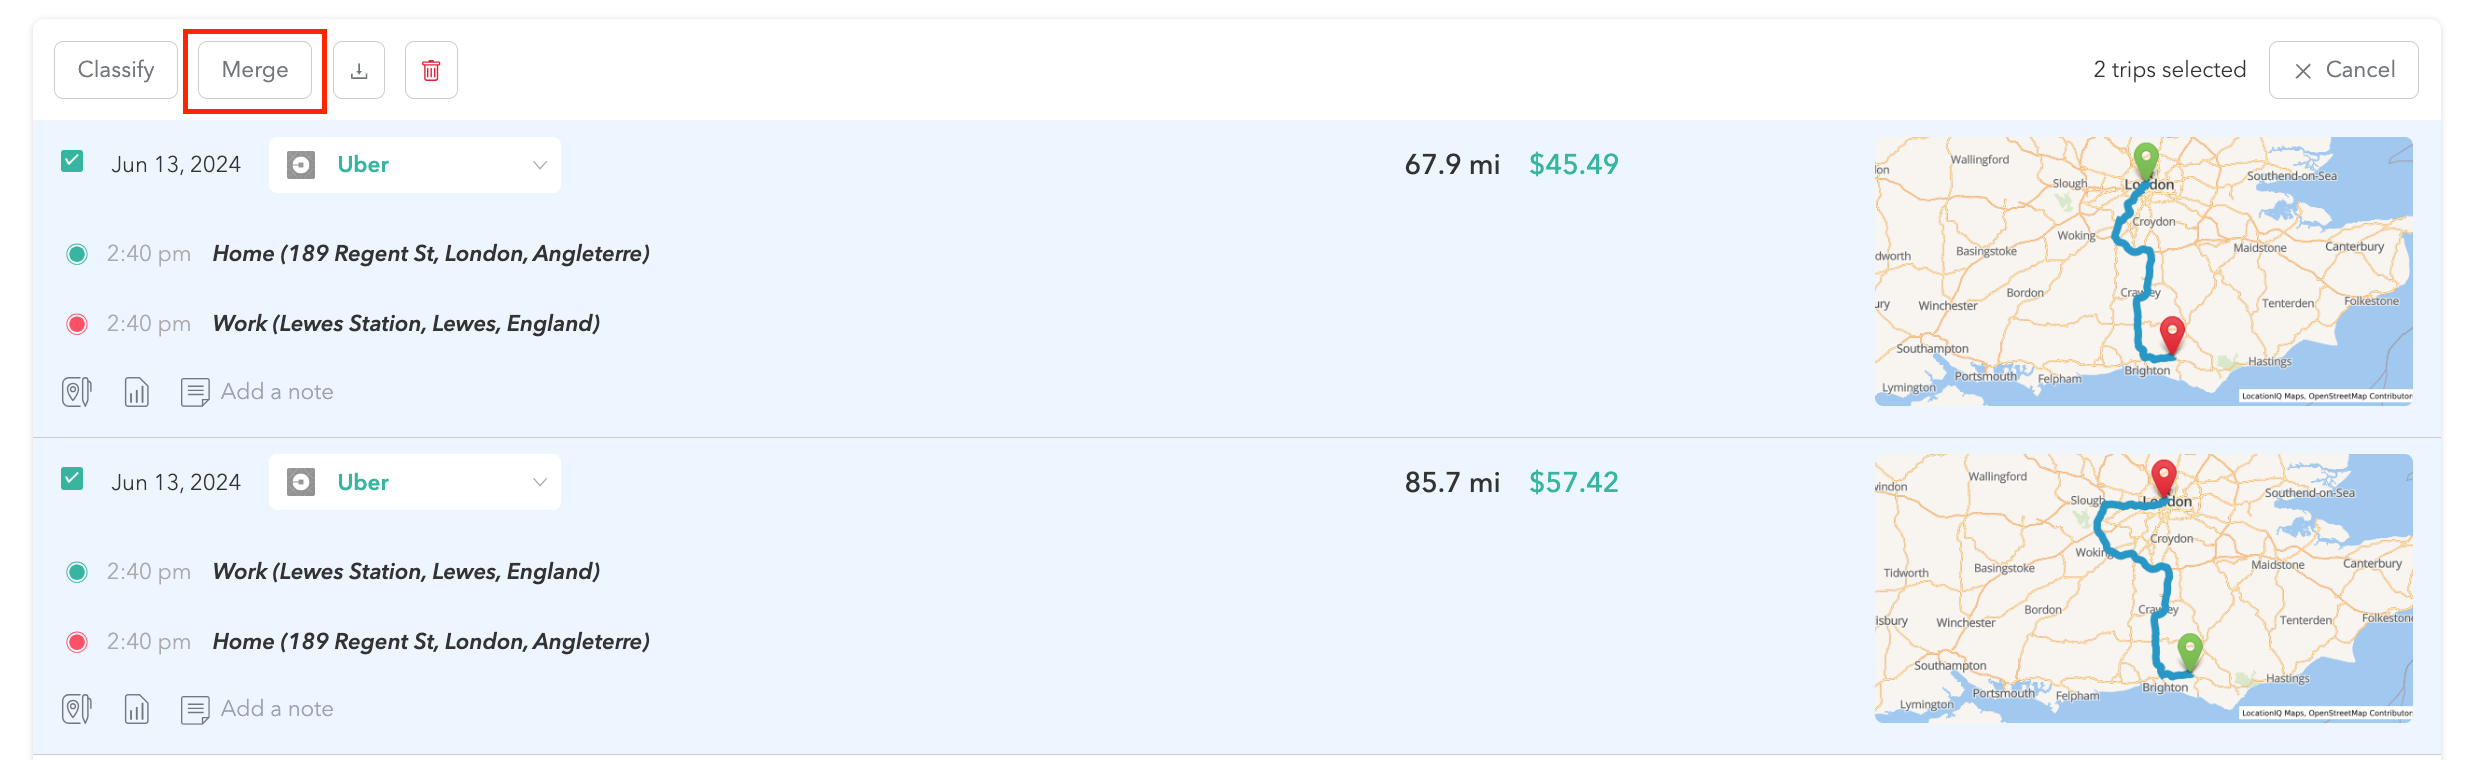Click the note page icon on the first trip
Image resolution: width=2472 pixels, height=760 pixels.
[x=196, y=391]
